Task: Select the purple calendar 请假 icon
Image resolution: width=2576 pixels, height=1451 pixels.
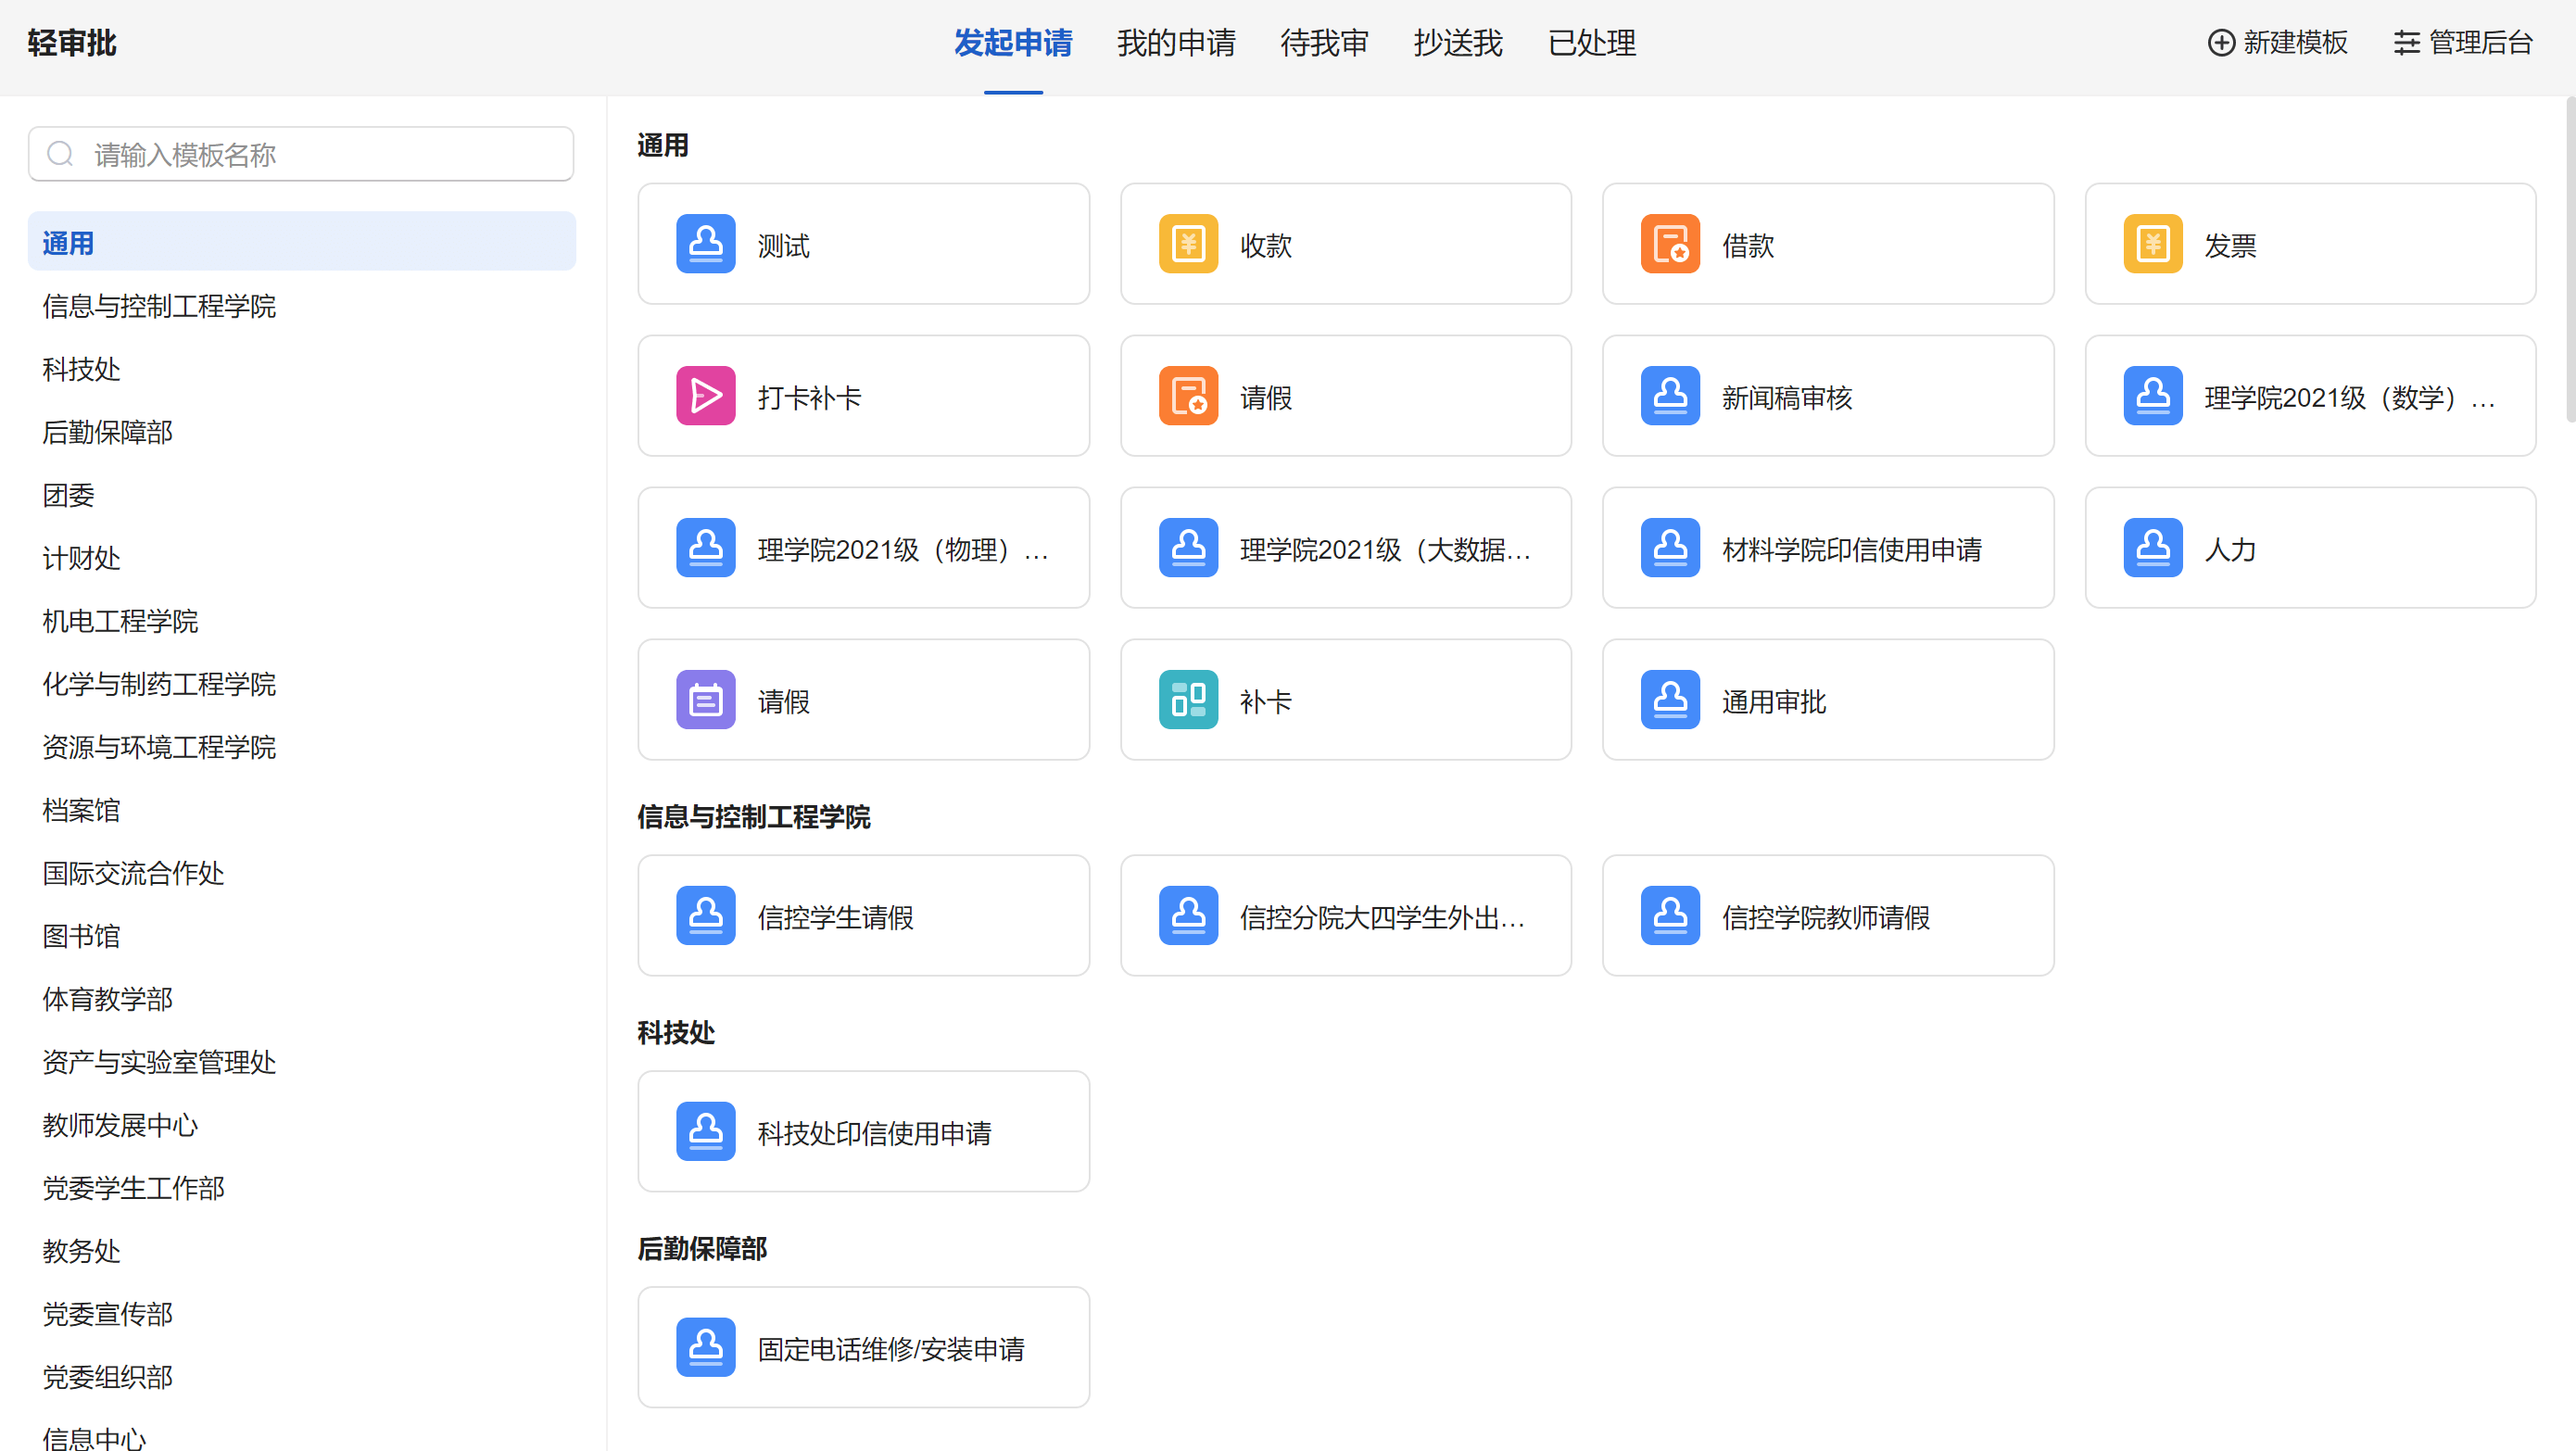Action: pos(705,700)
